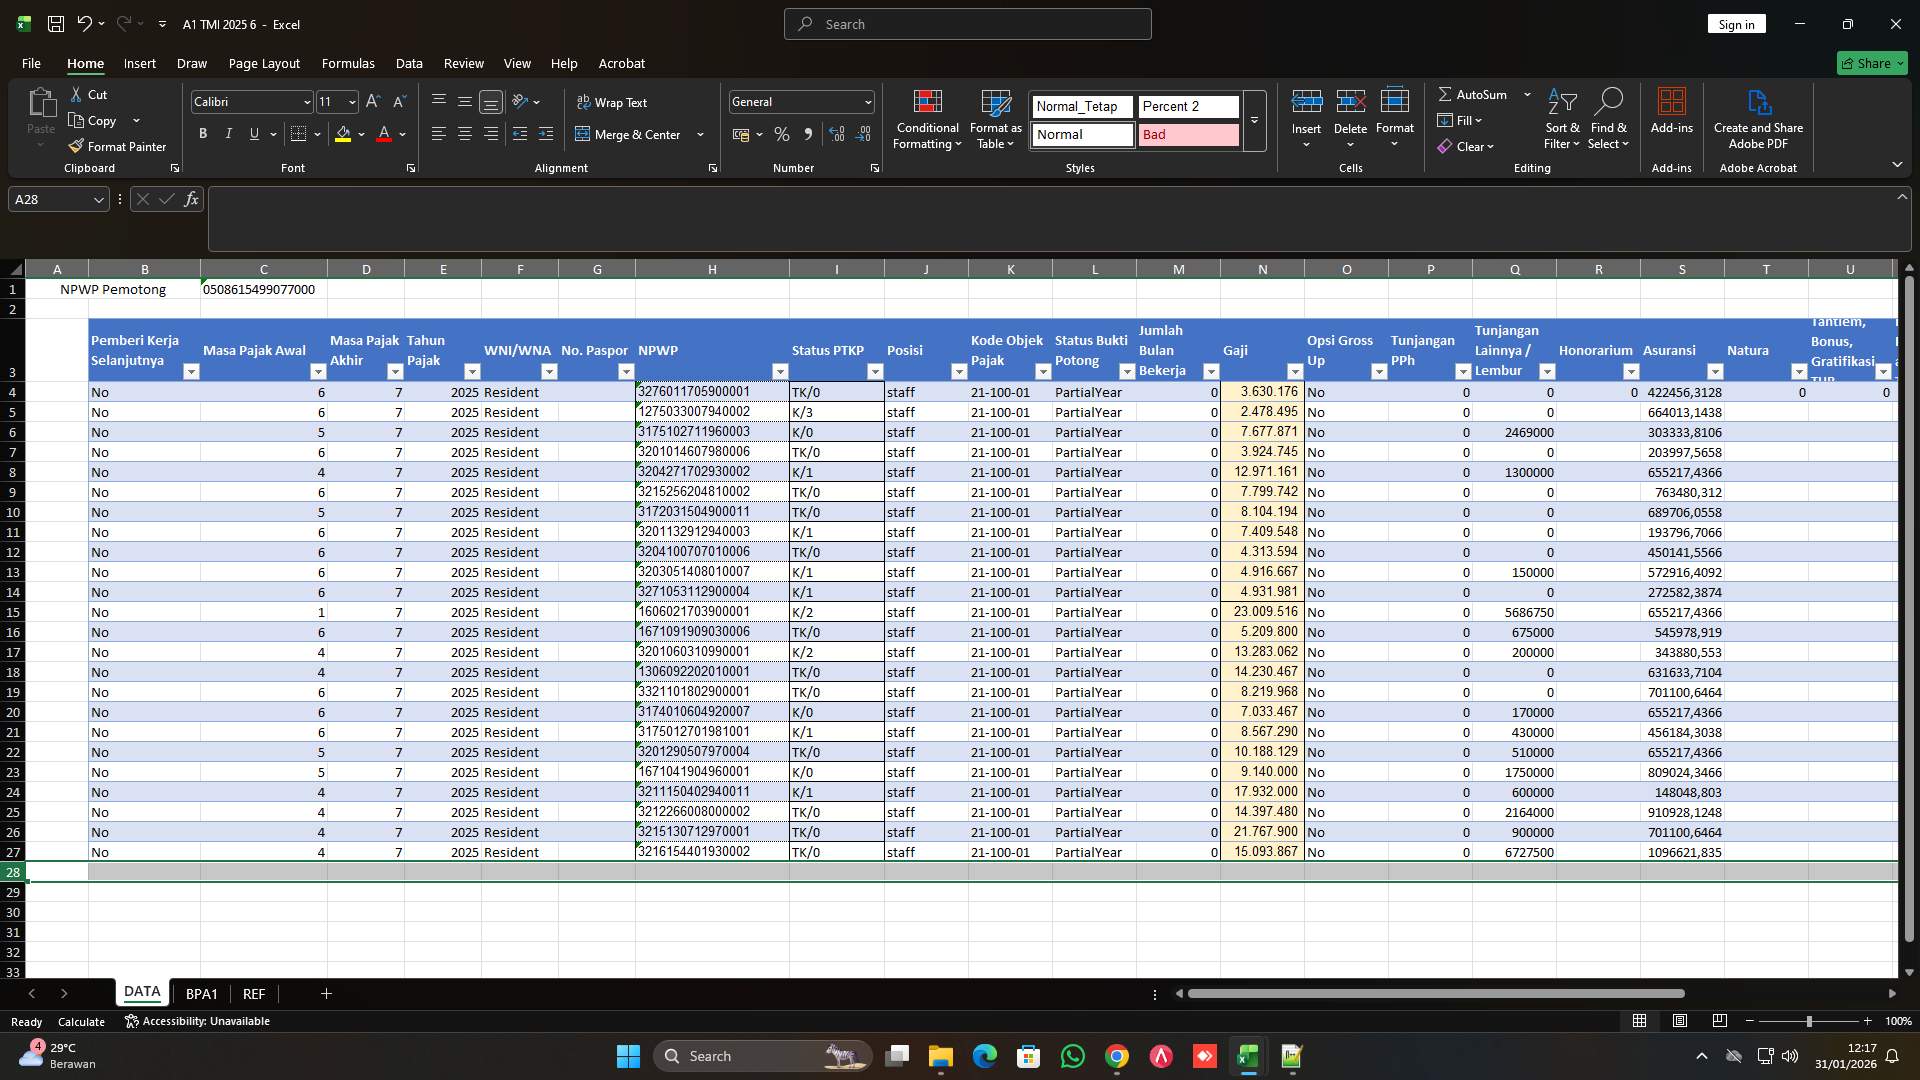Click the Percent Style icon
This screenshot has width=1920, height=1080.
pos(782,134)
